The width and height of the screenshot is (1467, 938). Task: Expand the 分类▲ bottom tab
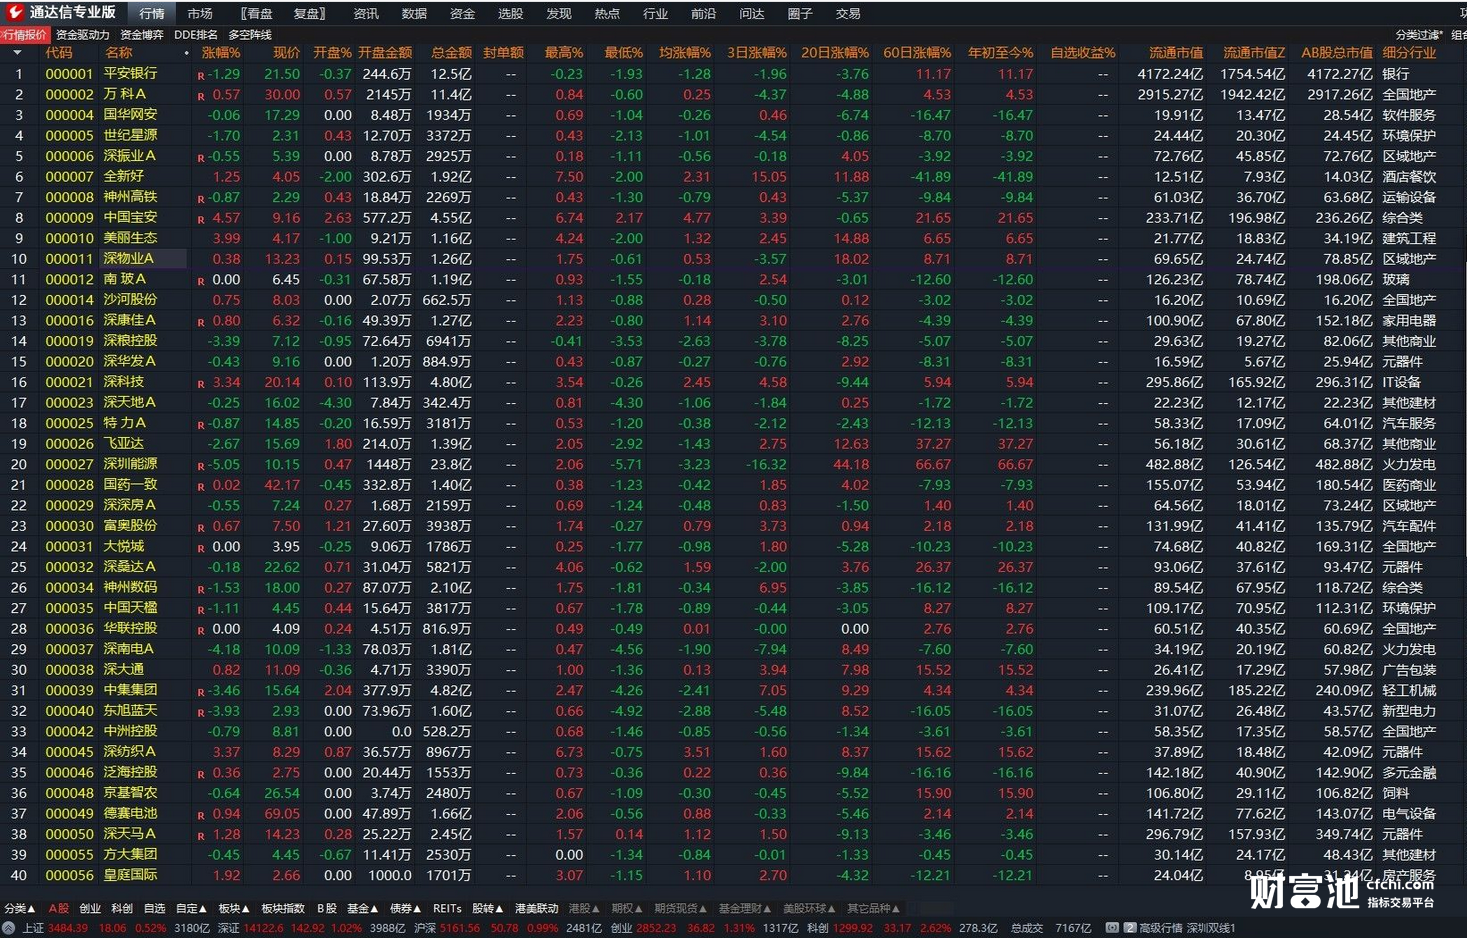20,909
